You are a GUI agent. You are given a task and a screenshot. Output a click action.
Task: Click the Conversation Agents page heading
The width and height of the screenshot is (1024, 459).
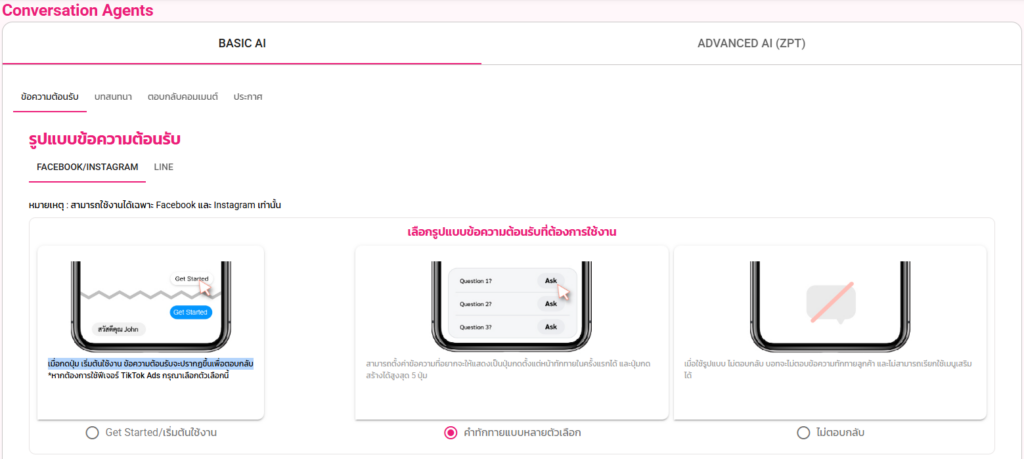[x=78, y=11]
